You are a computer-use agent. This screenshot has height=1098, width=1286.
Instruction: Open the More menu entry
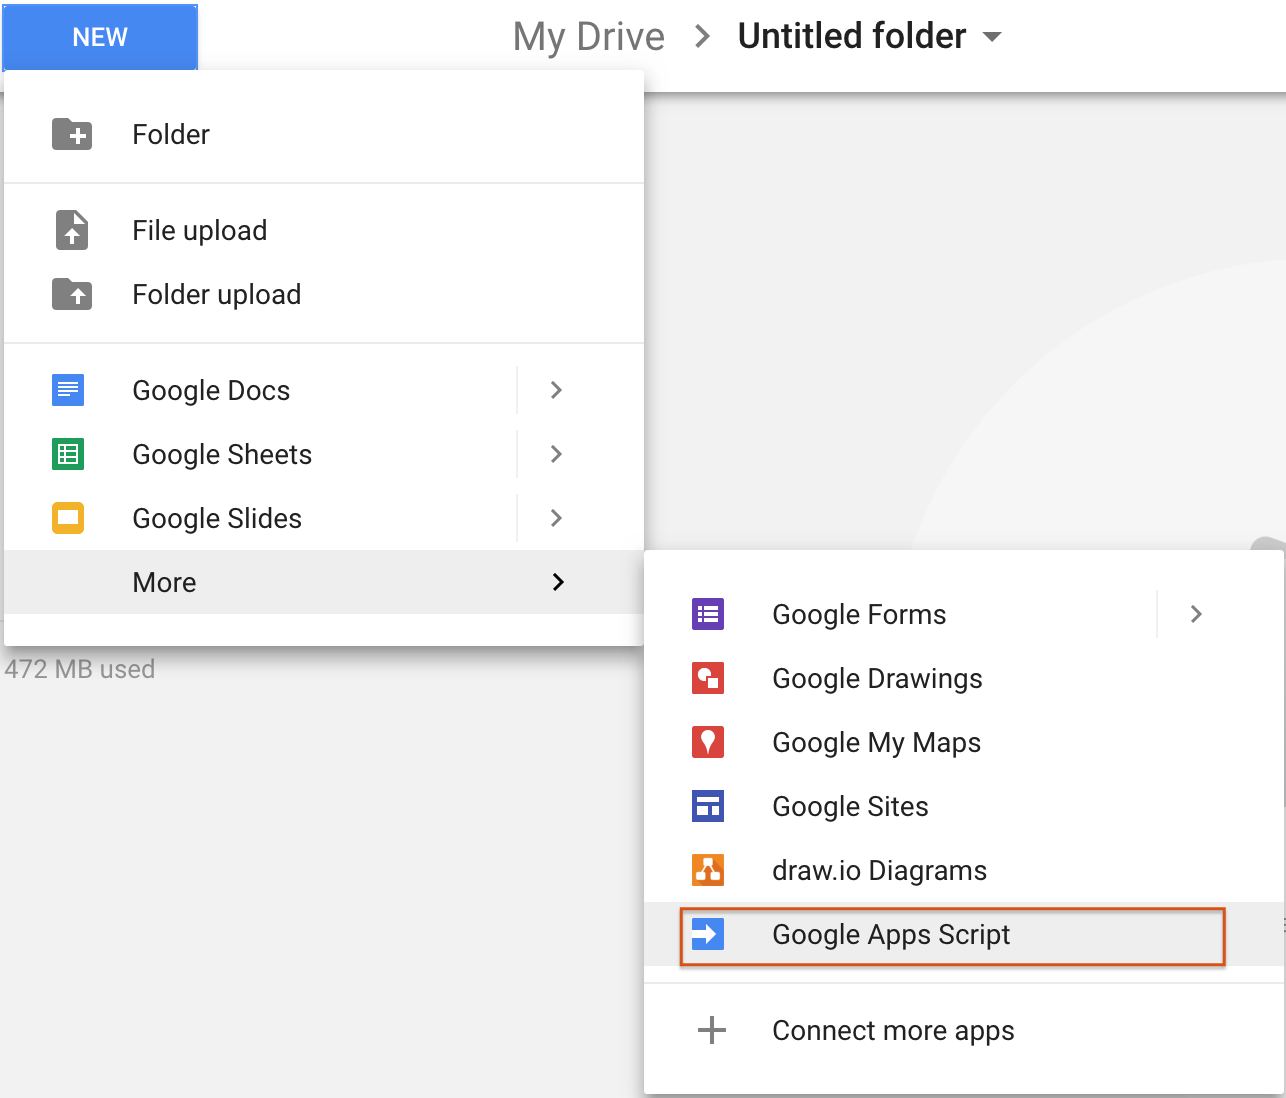tap(324, 582)
